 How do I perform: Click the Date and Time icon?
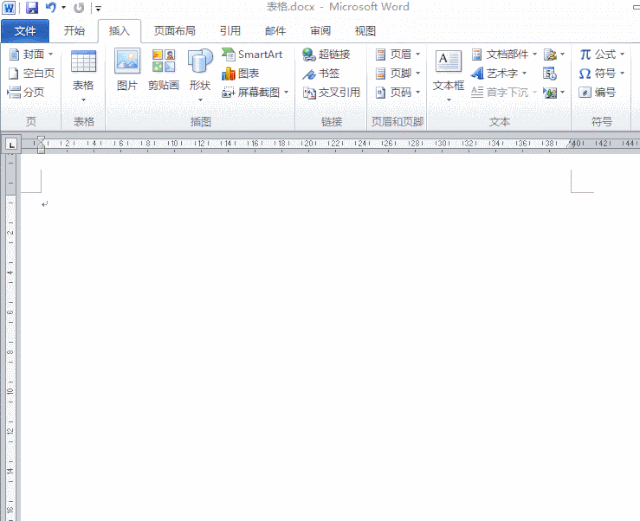tap(550, 73)
